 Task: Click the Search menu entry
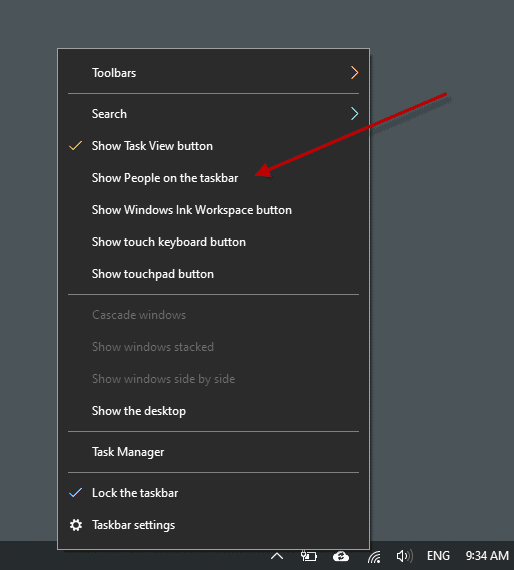[x=213, y=114]
